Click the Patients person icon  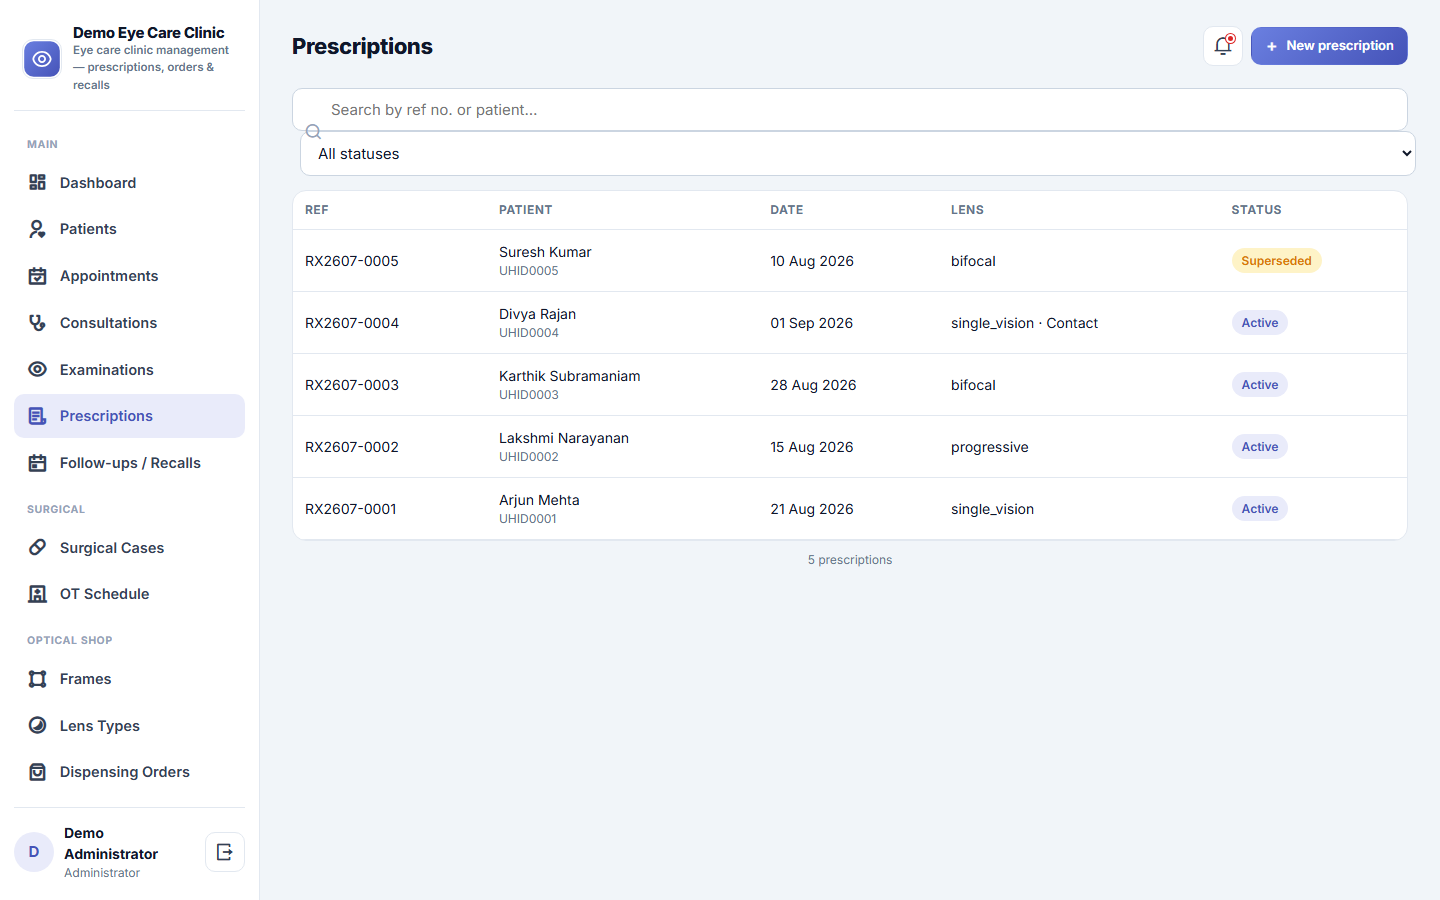[x=38, y=229]
